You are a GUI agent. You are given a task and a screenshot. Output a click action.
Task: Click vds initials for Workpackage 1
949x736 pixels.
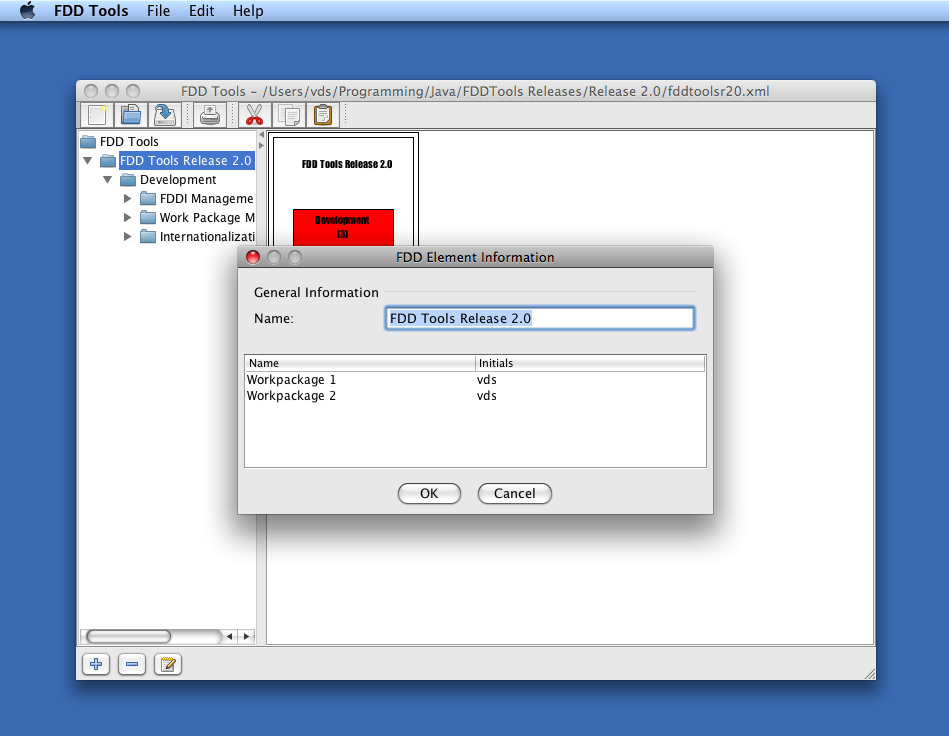coord(487,380)
